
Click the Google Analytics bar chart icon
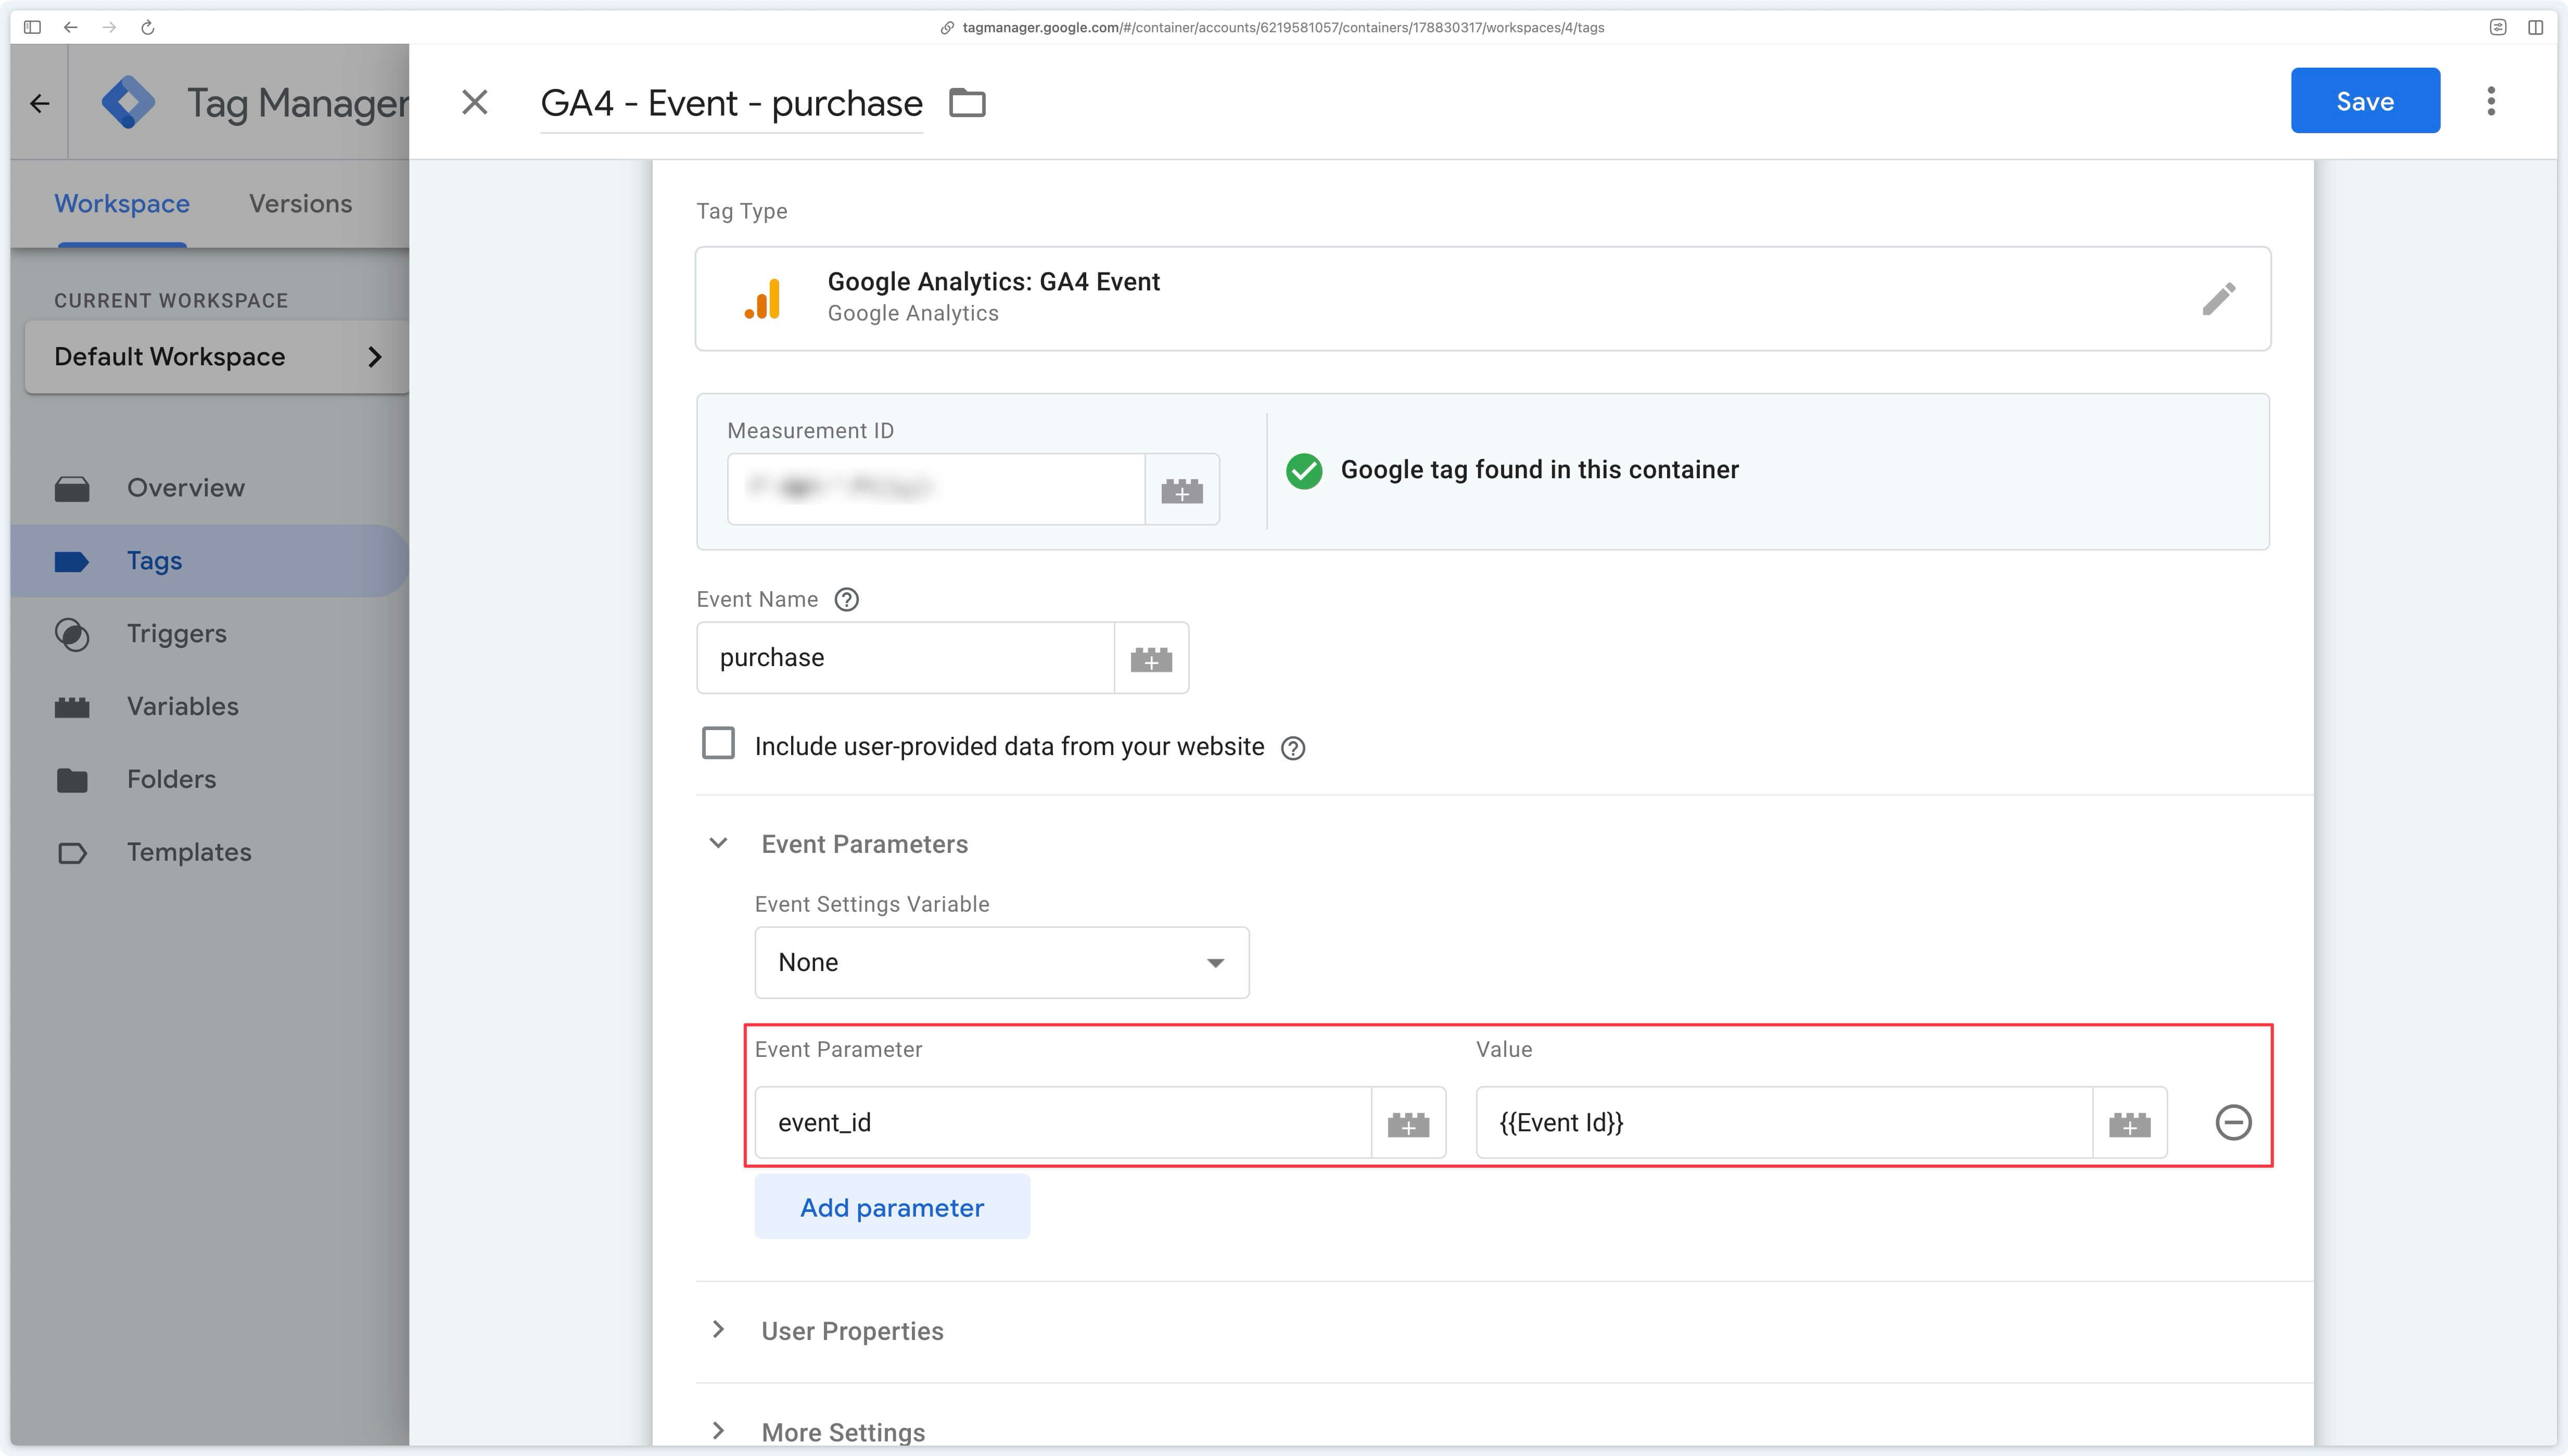(762, 298)
